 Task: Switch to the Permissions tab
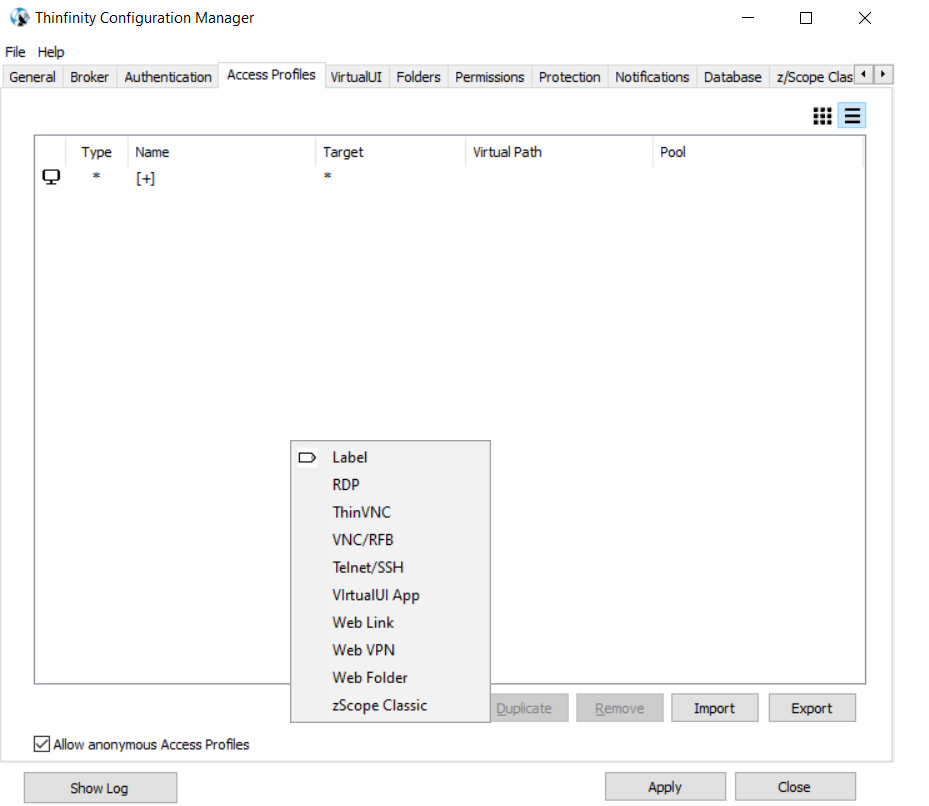click(489, 77)
